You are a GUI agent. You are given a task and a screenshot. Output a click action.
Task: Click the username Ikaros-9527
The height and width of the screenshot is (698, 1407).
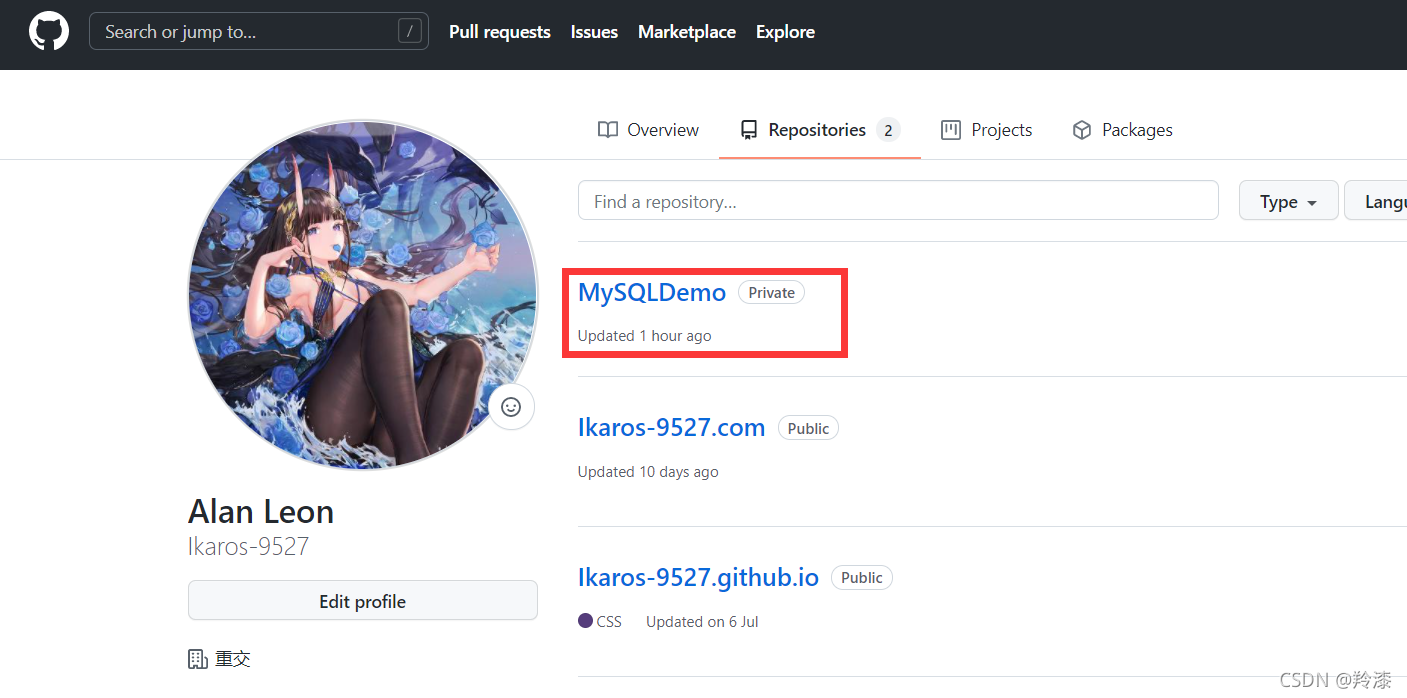click(x=249, y=547)
